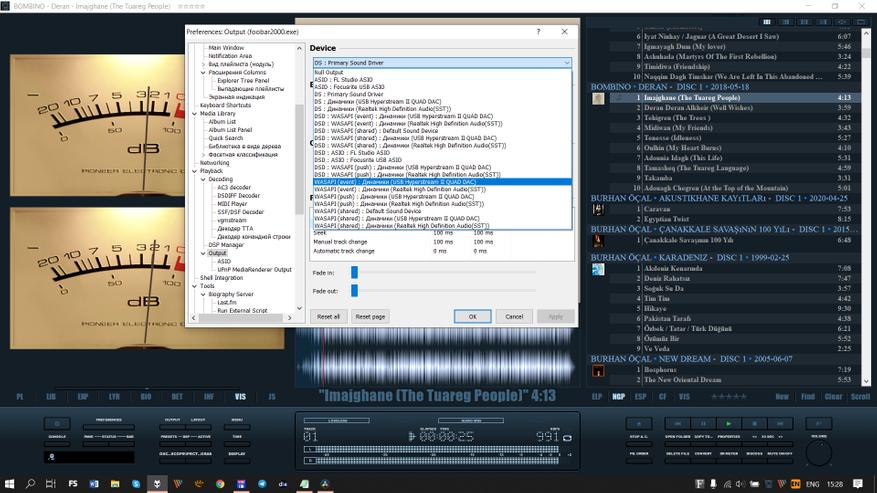Click the Bombino Deran album cover thumbnail
This screenshot has width=877, height=493.
[x=598, y=98]
